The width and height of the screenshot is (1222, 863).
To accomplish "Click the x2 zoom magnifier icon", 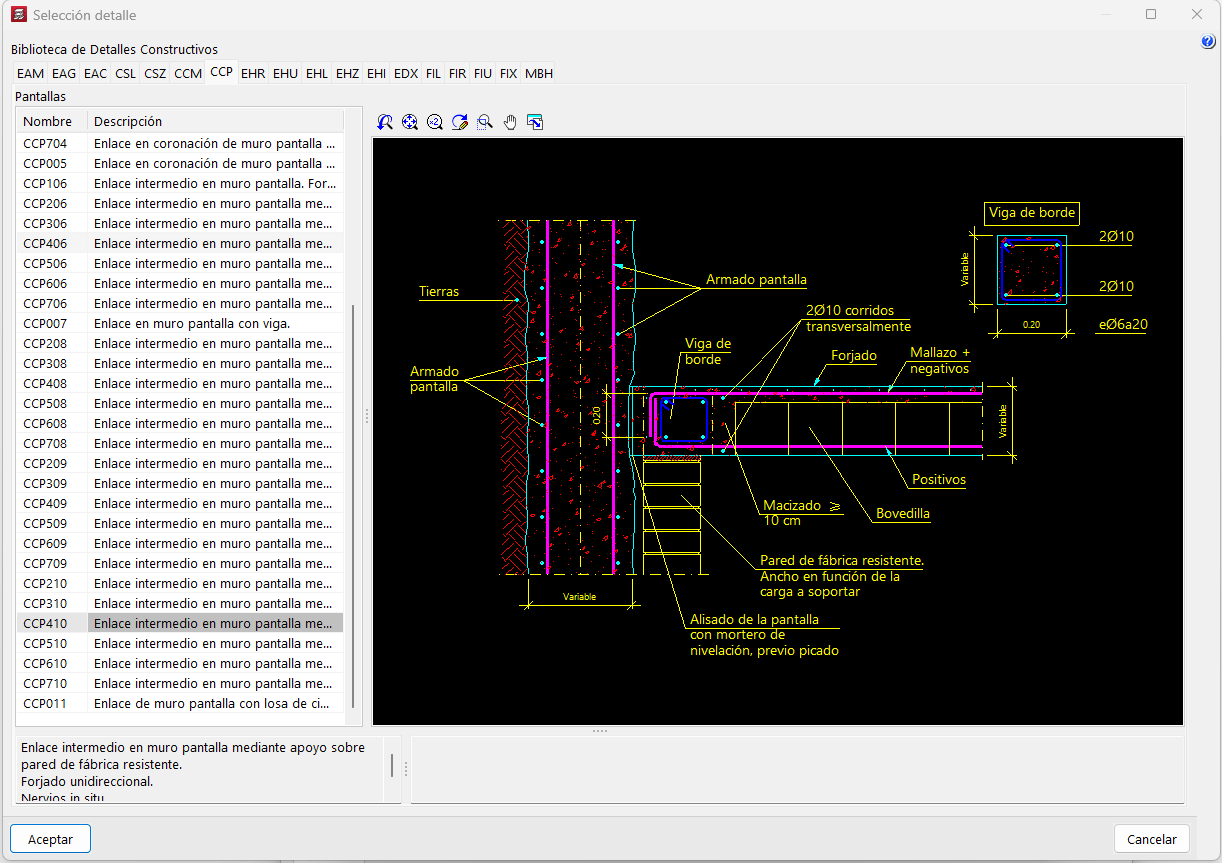I will pyautogui.click(x=435, y=122).
